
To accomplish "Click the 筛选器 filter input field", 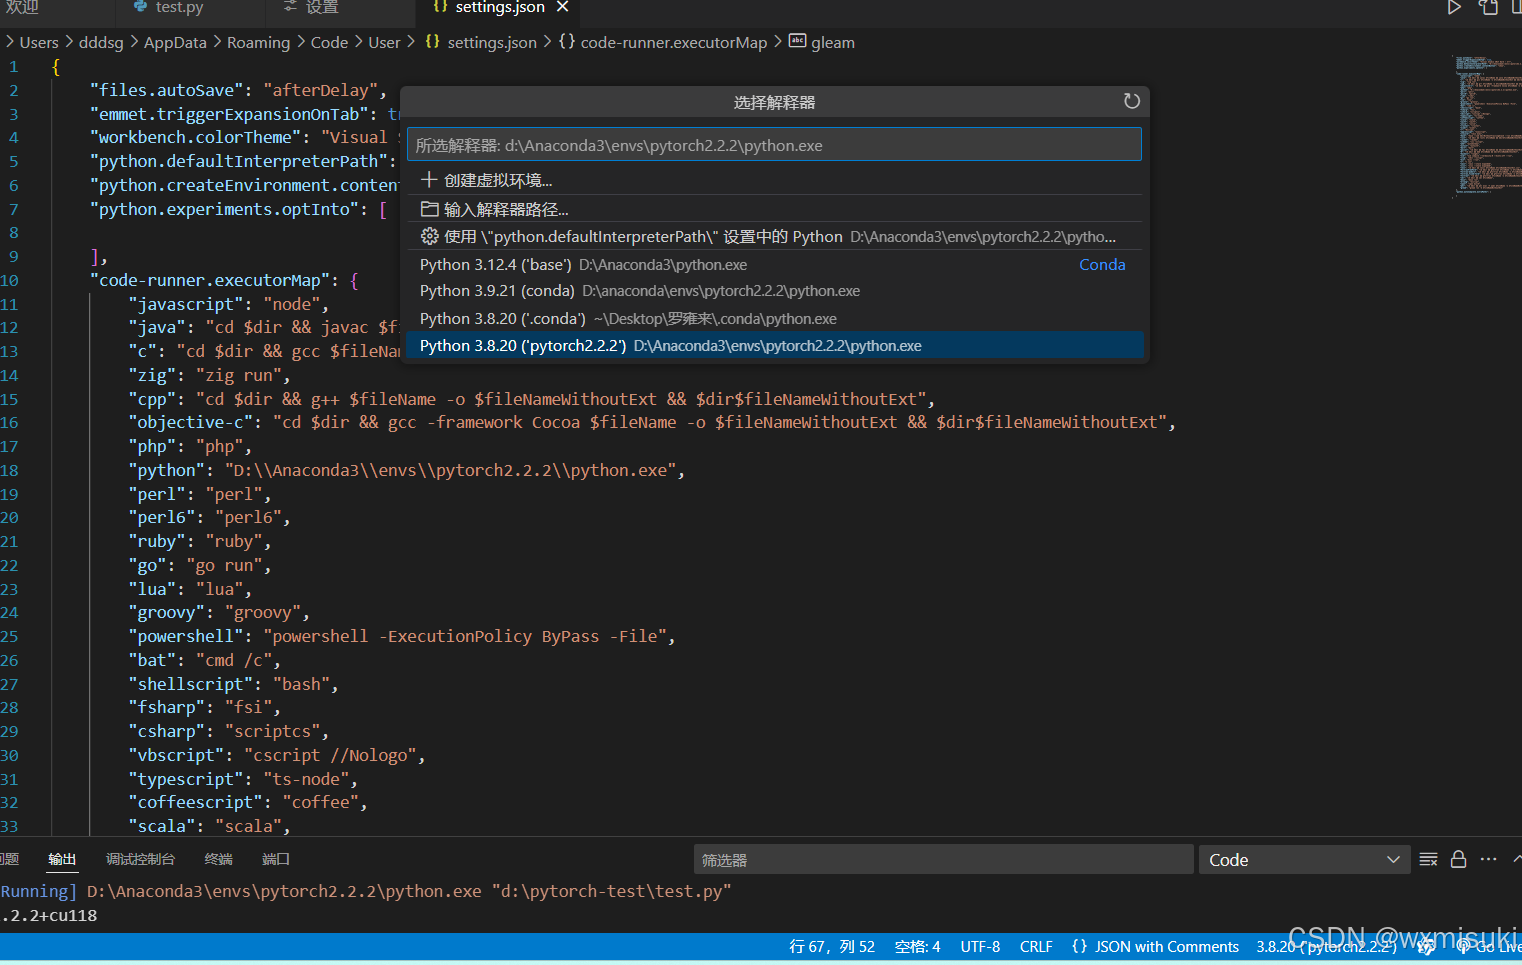I will pyautogui.click(x=940, y=859).
